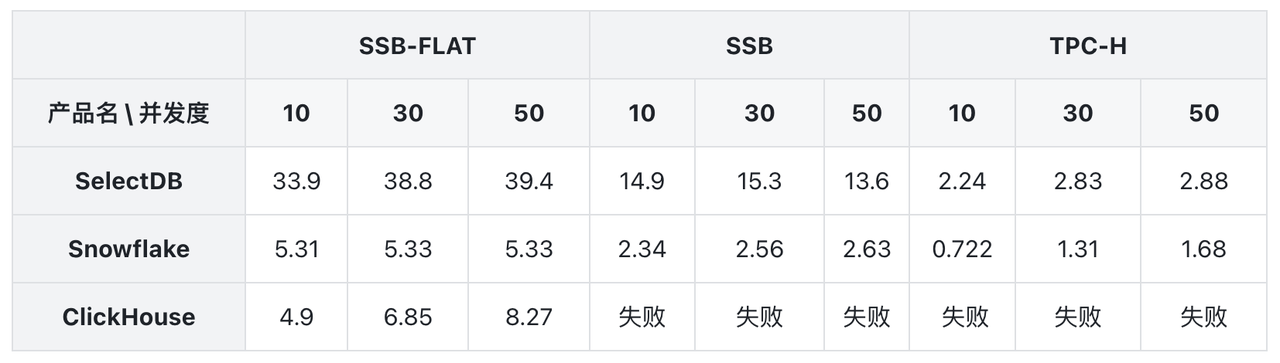Screen dimensions: 1280x363
Task: Select the 14.9 value cell
Action: tap(642, 181)
